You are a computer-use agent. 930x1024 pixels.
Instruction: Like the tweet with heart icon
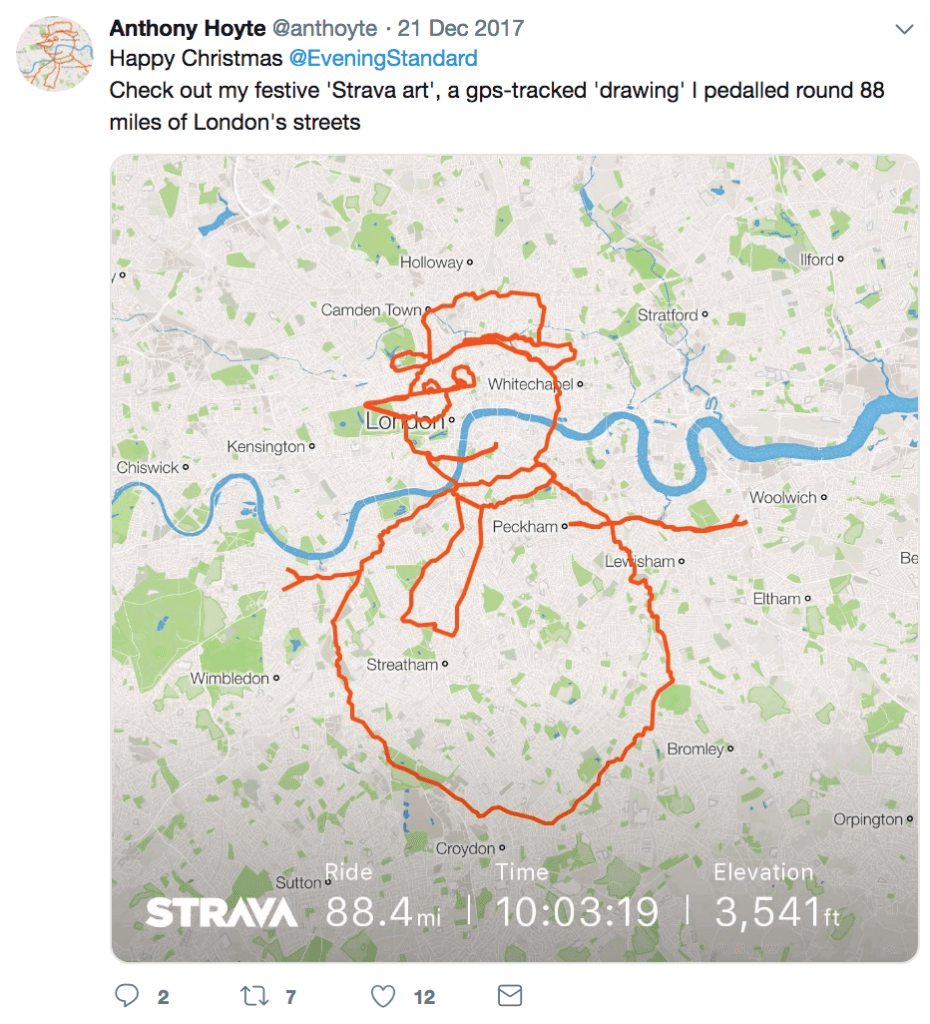[x=383, y=996]
